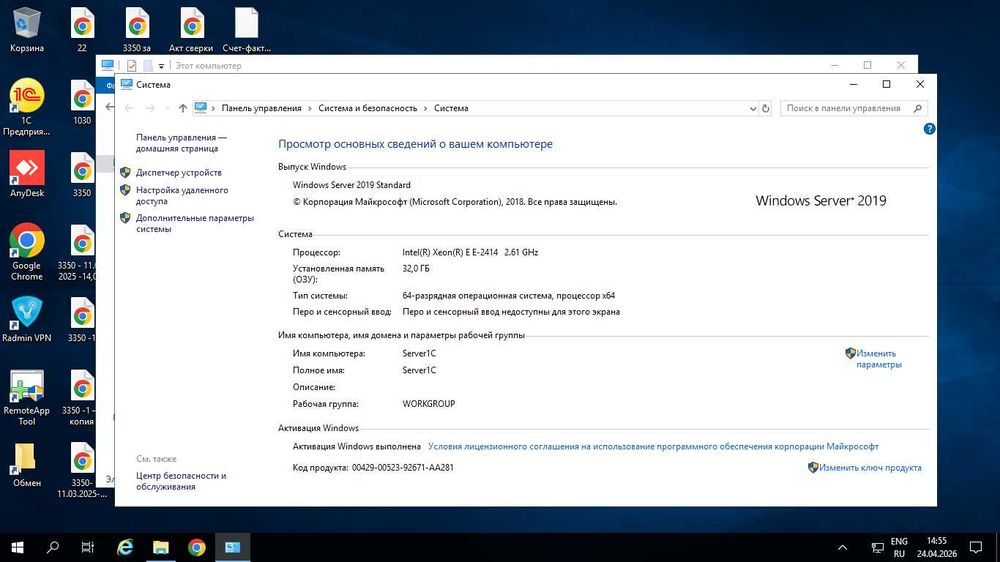1000x562 pixels.
Task: Launch Internet Explorer from taskbar
Action: click(x=125, y=547)
